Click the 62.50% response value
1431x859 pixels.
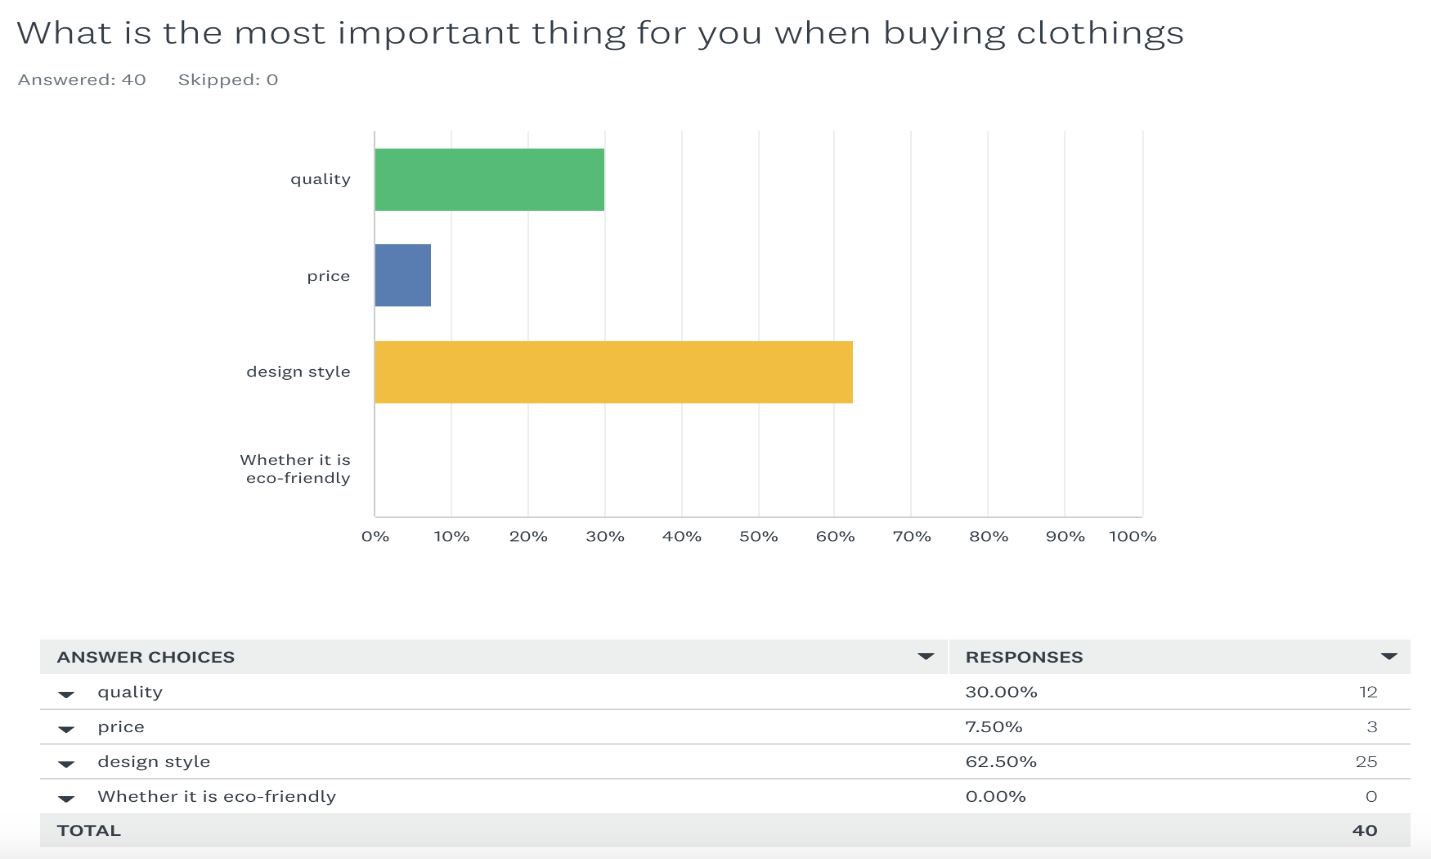point(1001,762)
